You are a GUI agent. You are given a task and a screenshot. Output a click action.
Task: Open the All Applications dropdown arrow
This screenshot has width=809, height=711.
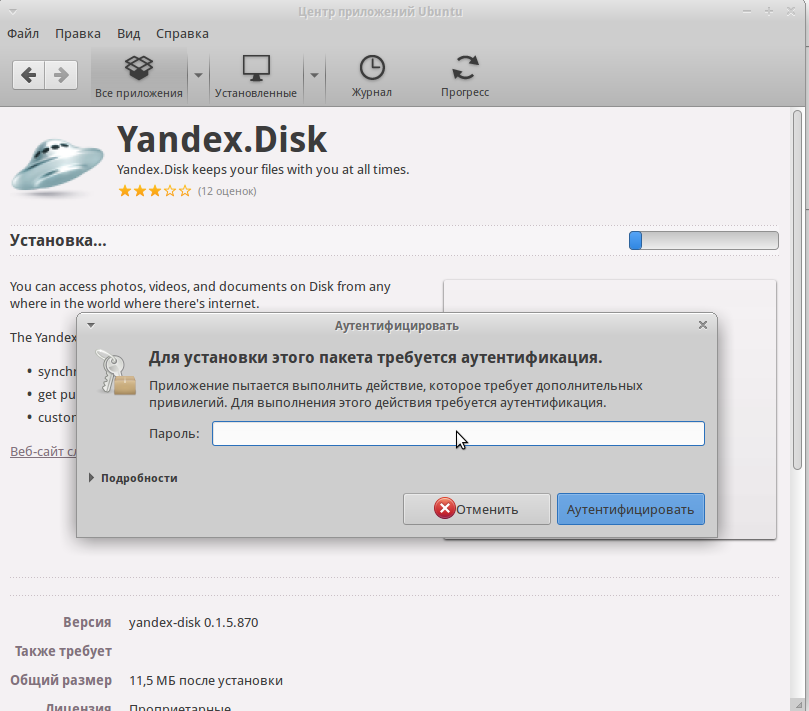pos(198,76)
